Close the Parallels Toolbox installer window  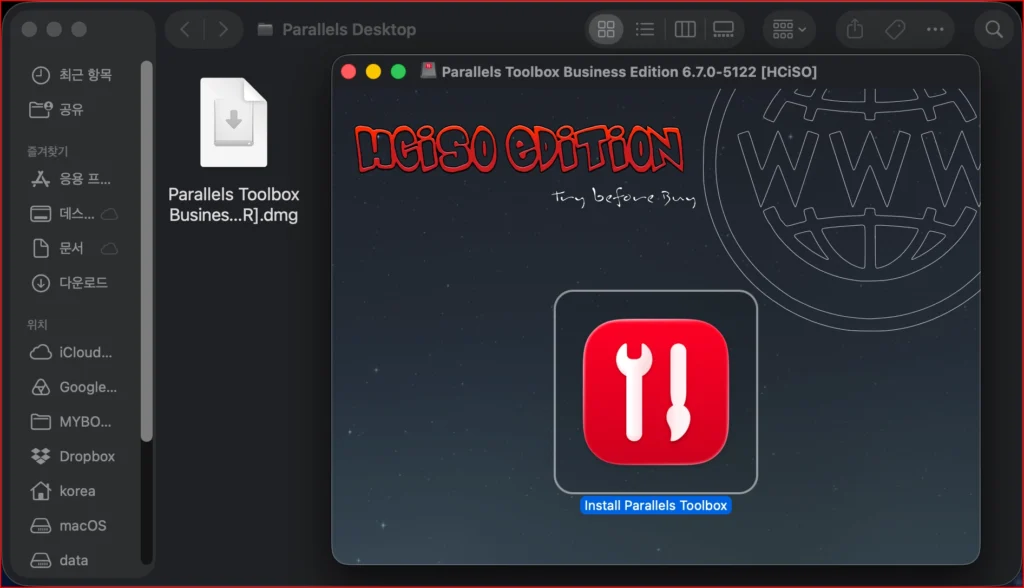[349, 72]
